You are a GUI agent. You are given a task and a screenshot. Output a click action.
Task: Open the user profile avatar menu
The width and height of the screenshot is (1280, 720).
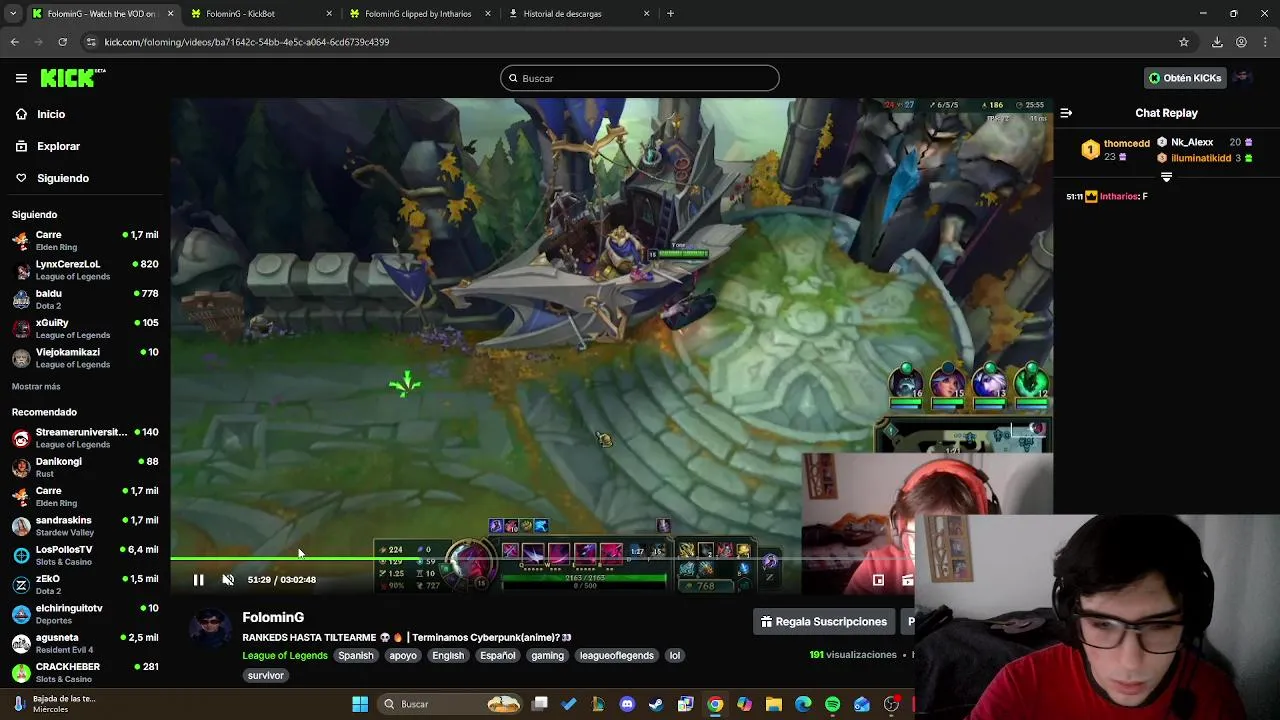click(x=1242, y=78)
